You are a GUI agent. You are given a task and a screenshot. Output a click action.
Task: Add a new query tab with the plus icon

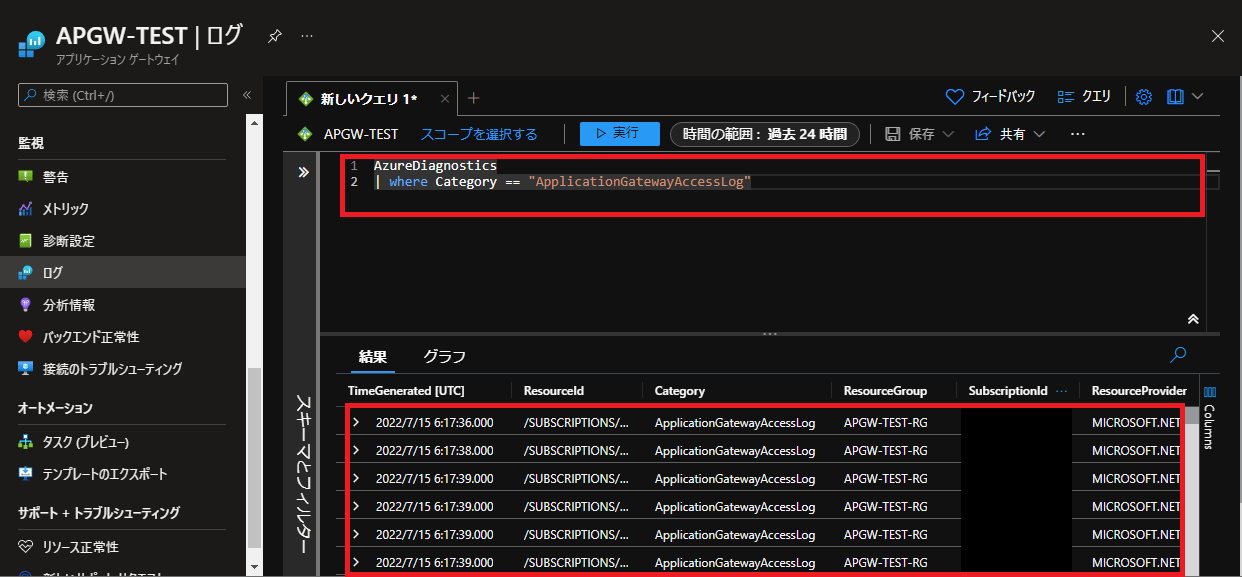pos(474,98)
